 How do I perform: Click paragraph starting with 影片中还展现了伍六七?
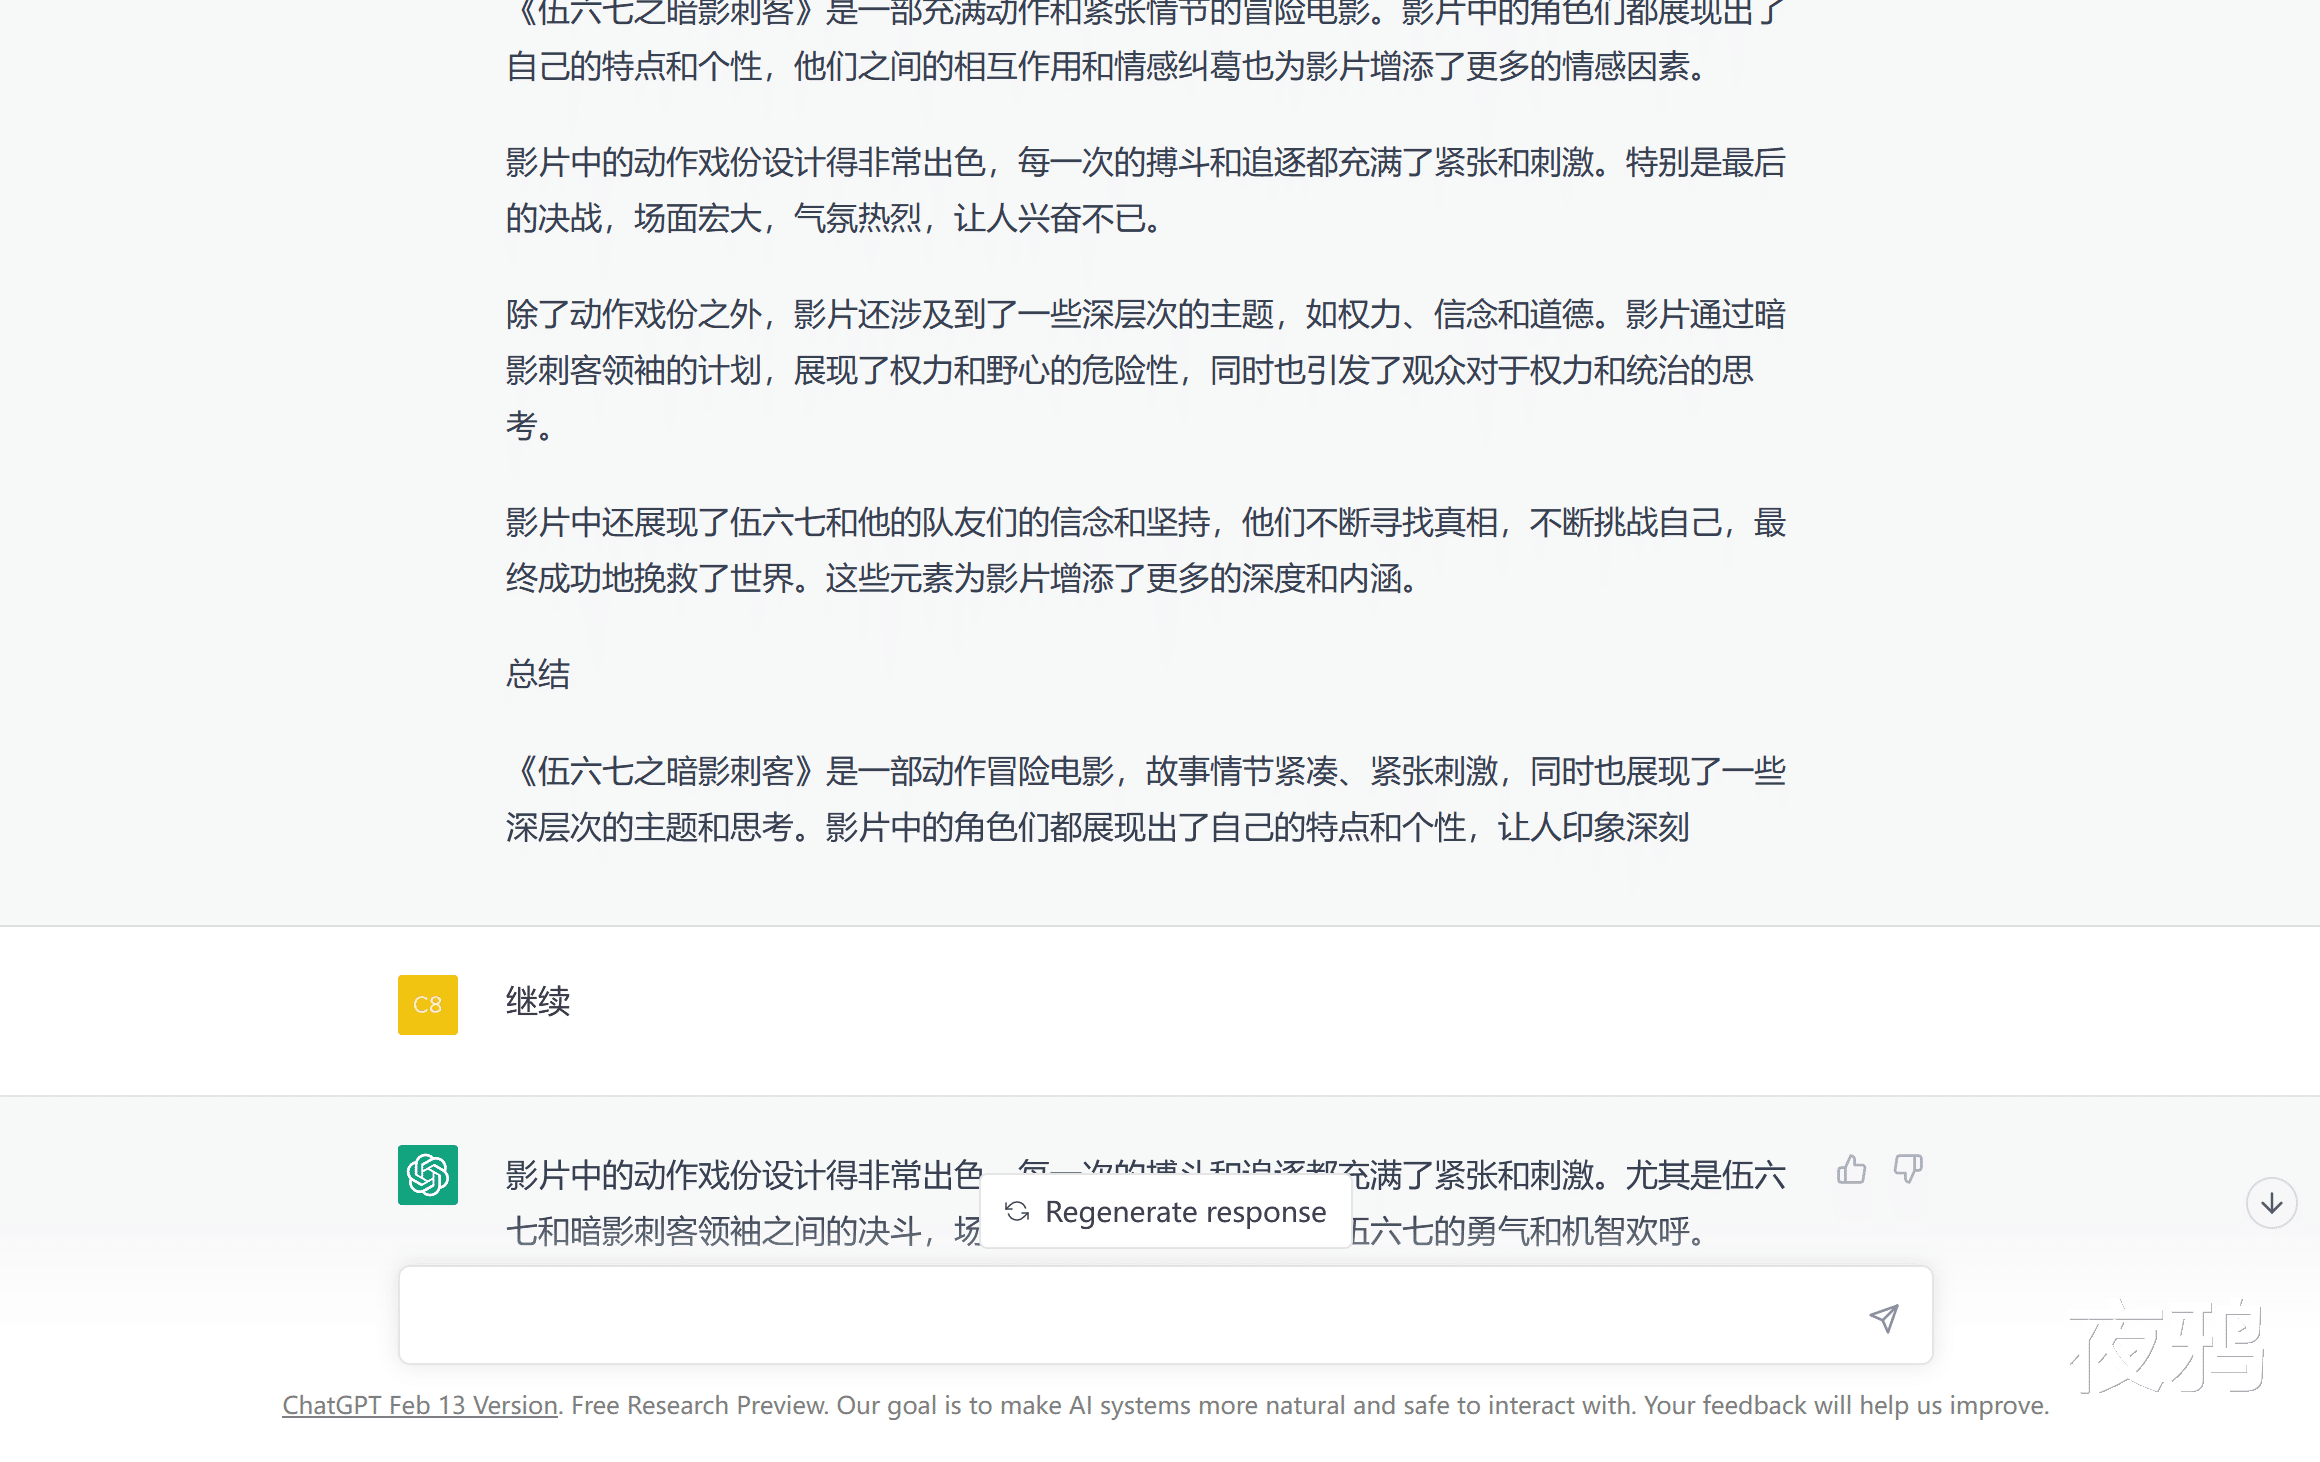(1144, 522)
